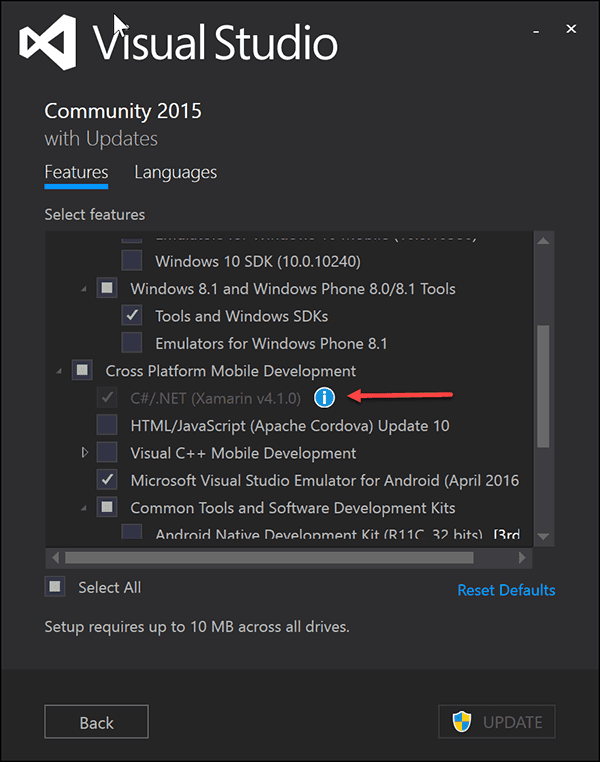Click the Visual Studio logo icon

click(x=47, y=43)
